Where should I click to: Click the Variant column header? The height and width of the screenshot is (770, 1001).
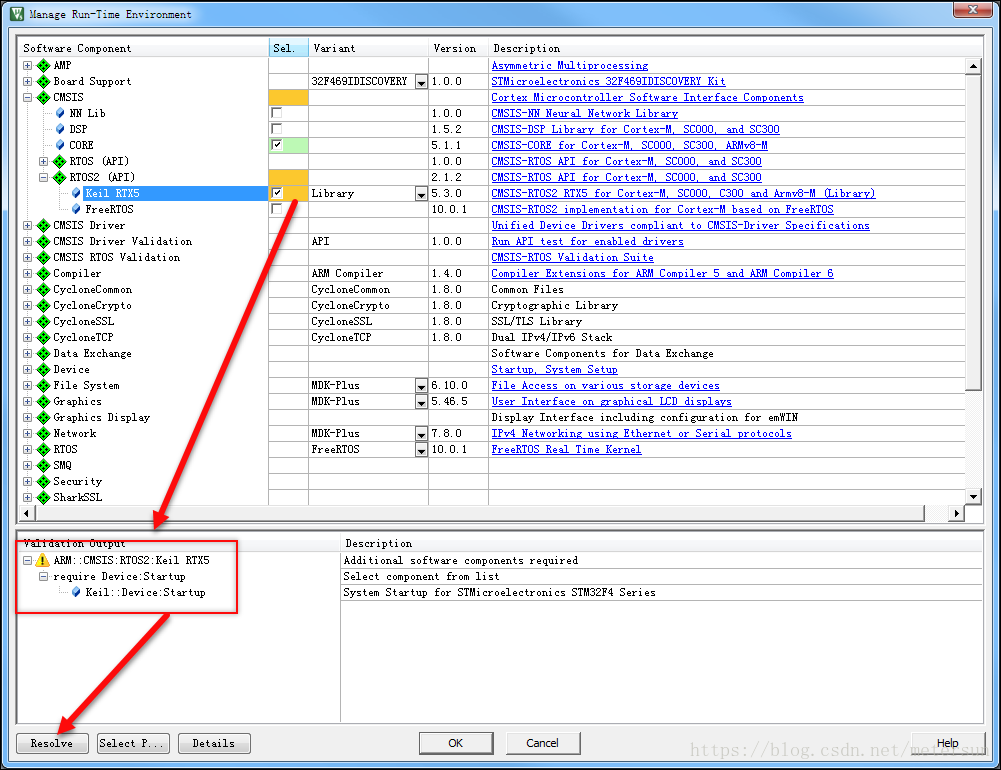(368, 48)
